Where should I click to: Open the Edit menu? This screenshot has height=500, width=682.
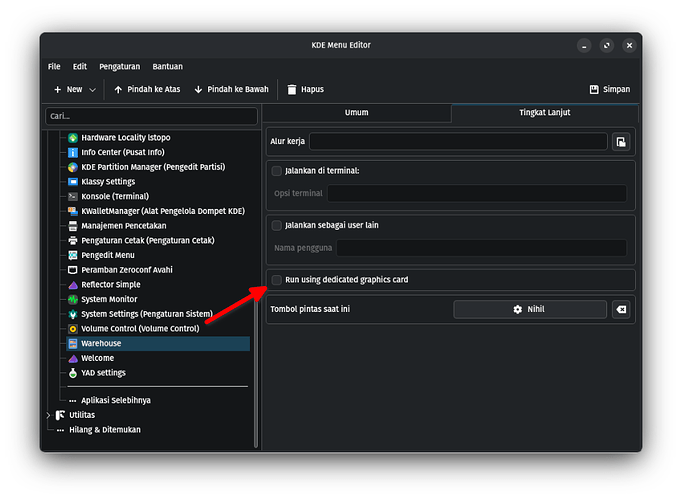point(80,67)
